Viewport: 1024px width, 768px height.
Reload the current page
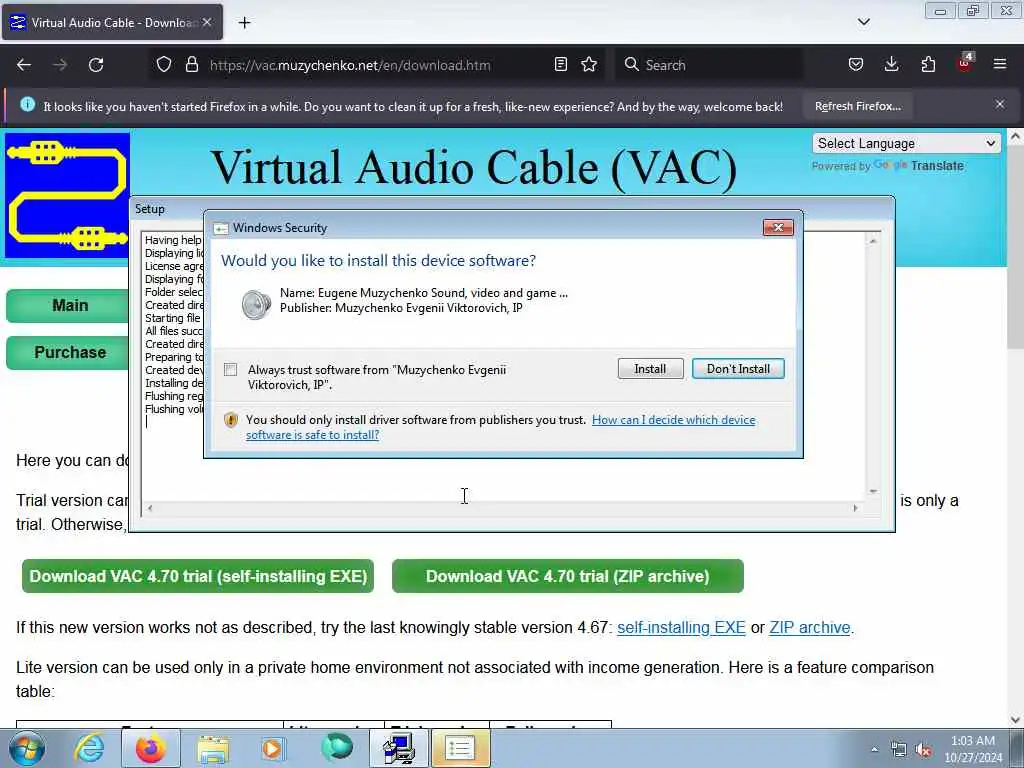click(x=96, y=65)
